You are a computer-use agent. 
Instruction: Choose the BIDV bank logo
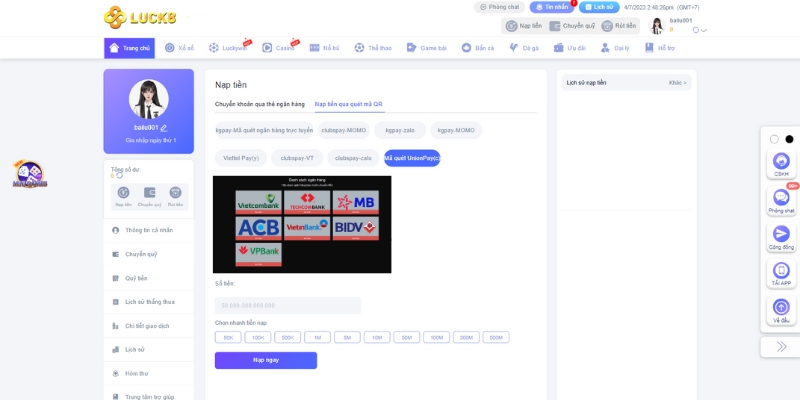356,228
